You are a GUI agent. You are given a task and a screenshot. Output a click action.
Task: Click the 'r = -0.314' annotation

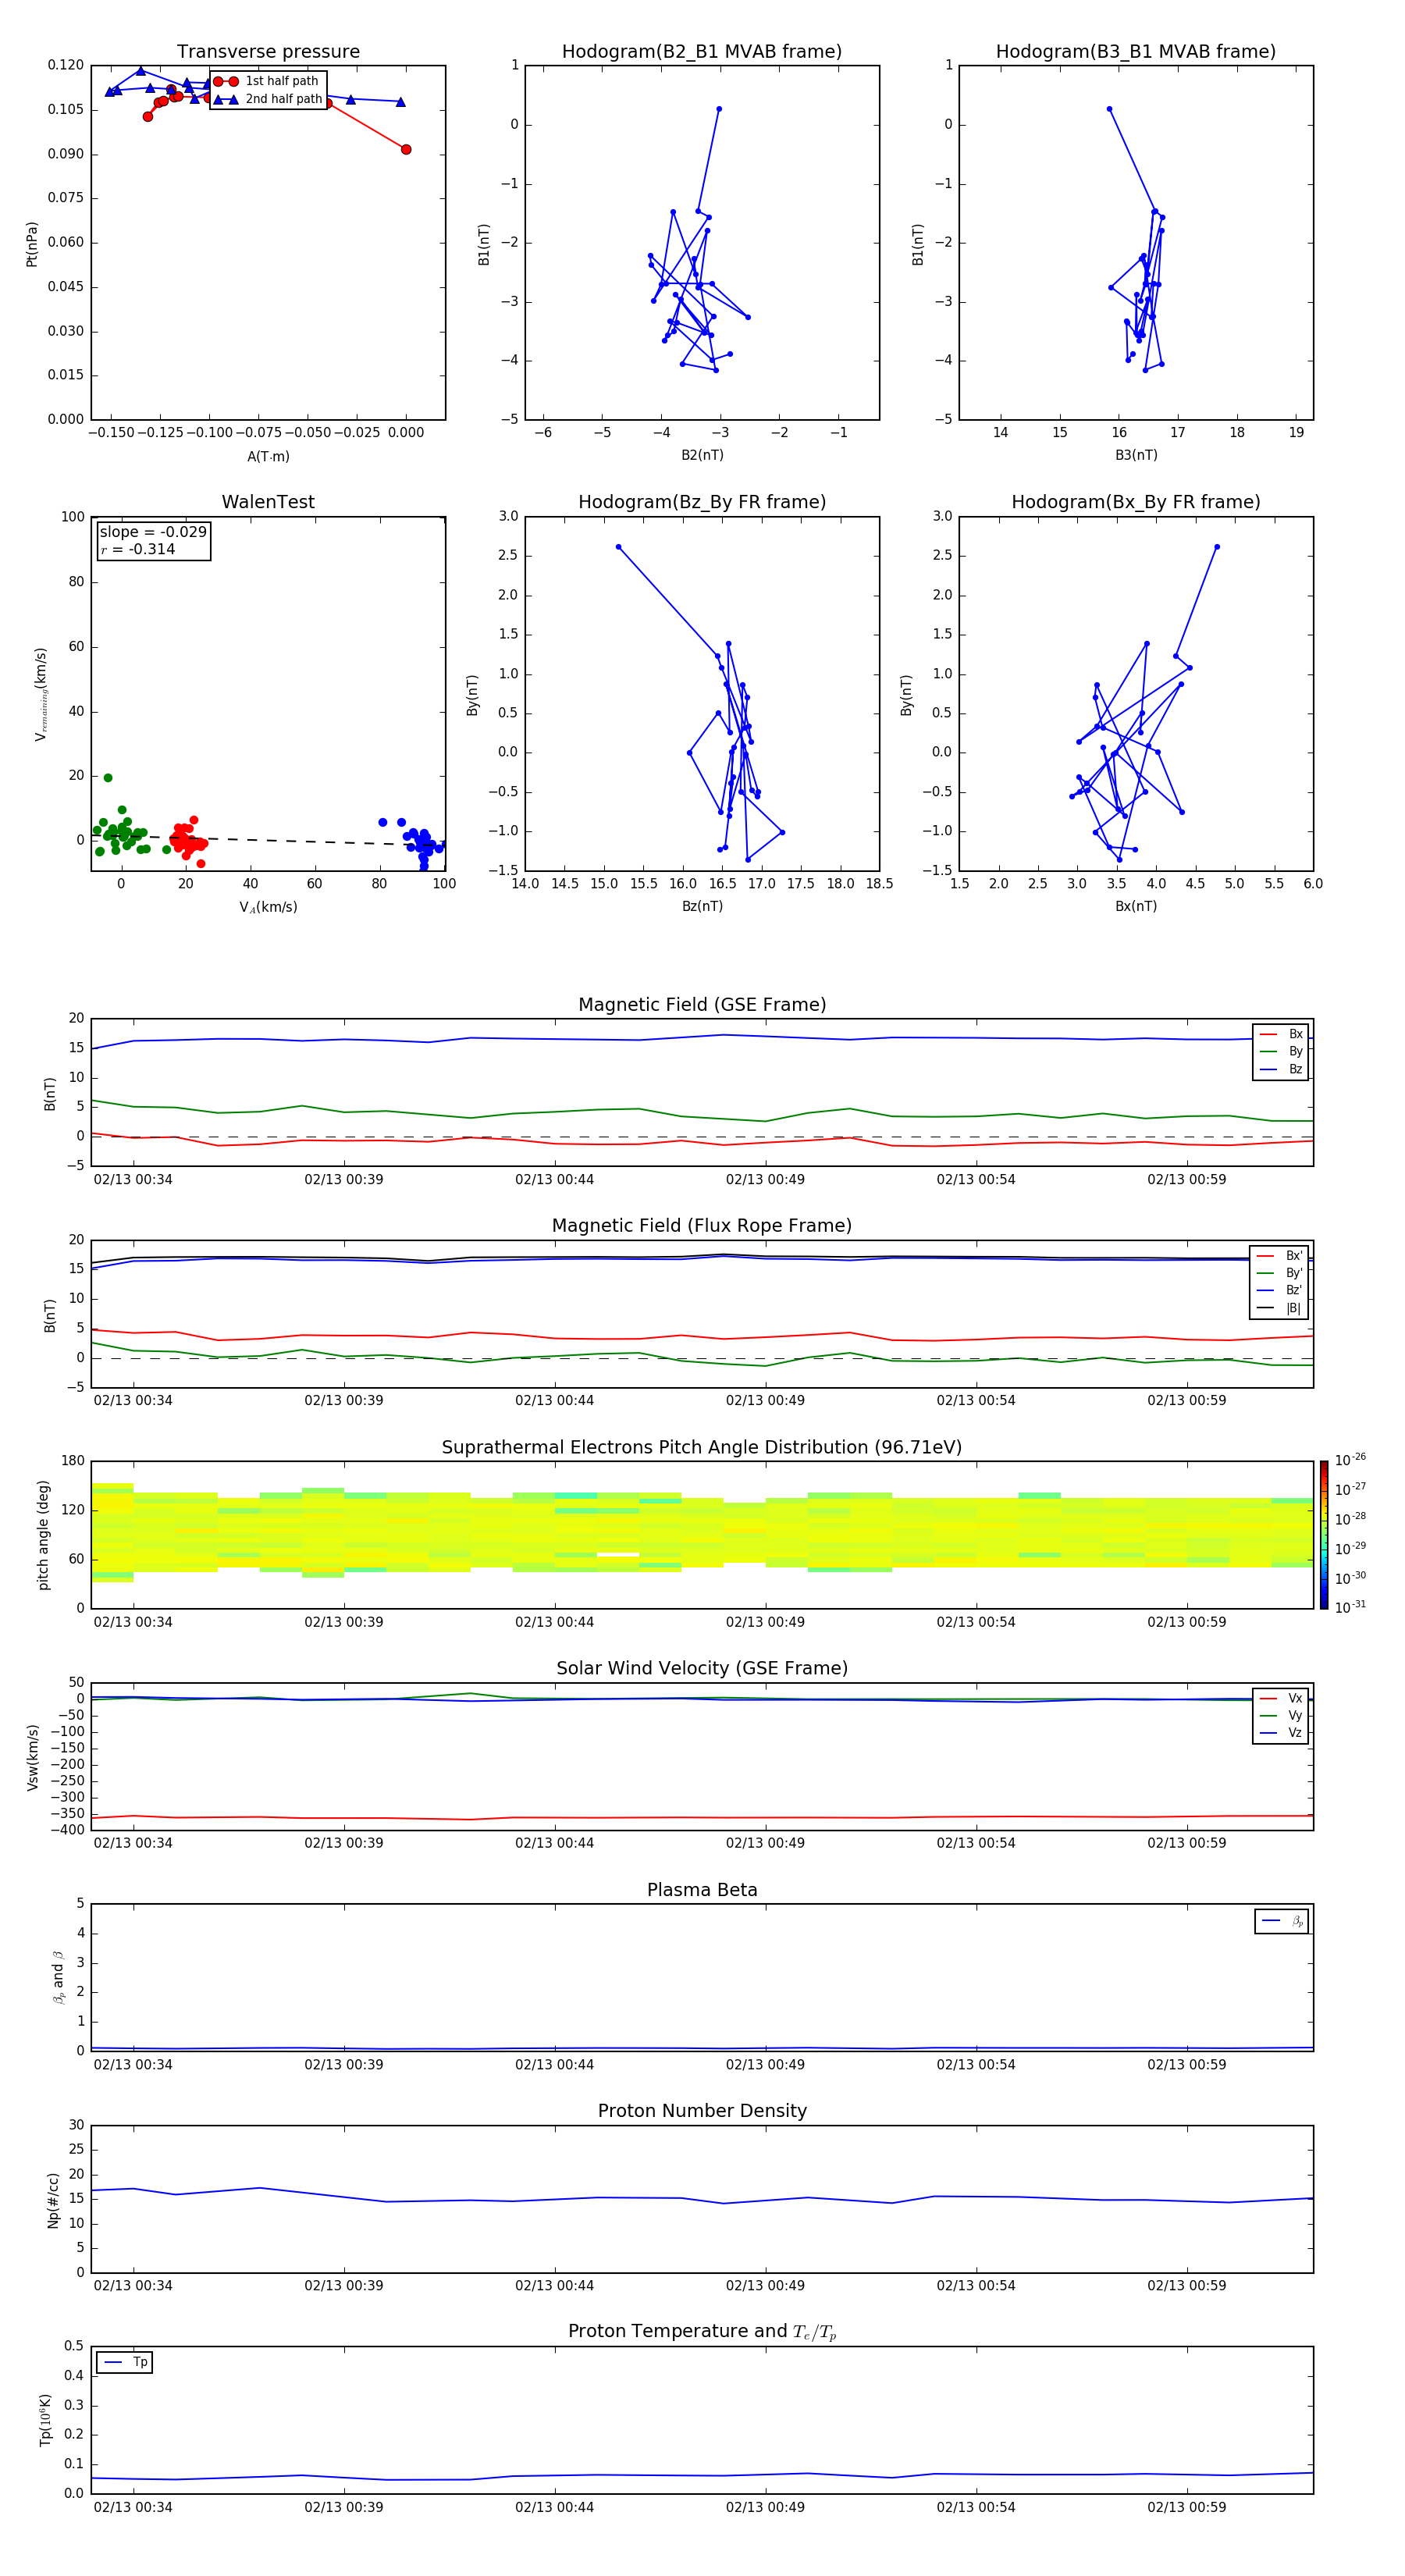(x=138, y=549)
